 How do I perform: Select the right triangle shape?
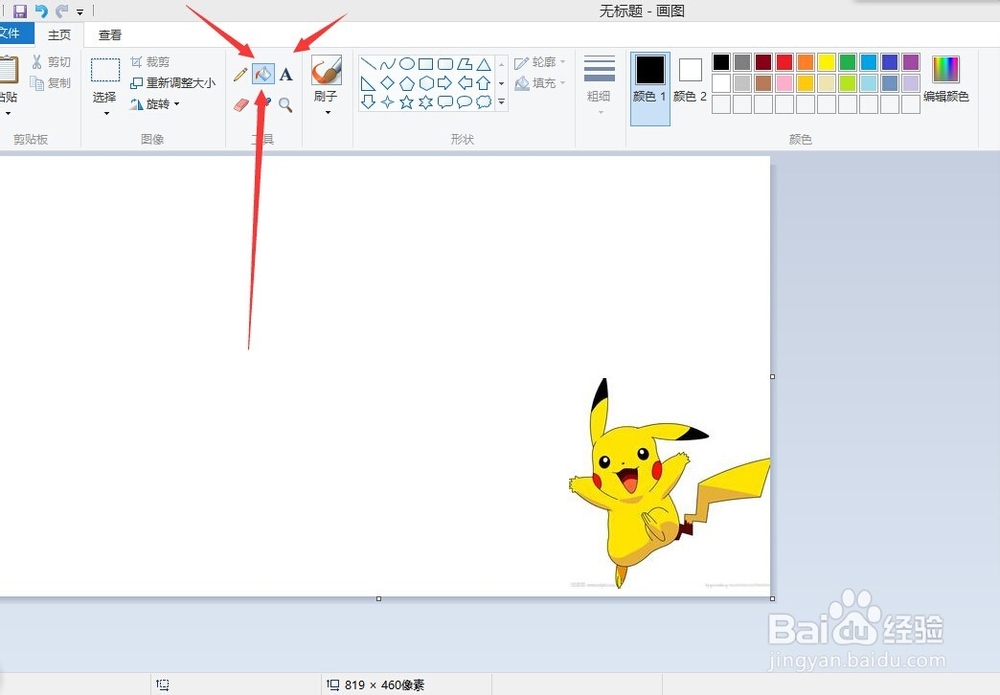click(368, 83)
